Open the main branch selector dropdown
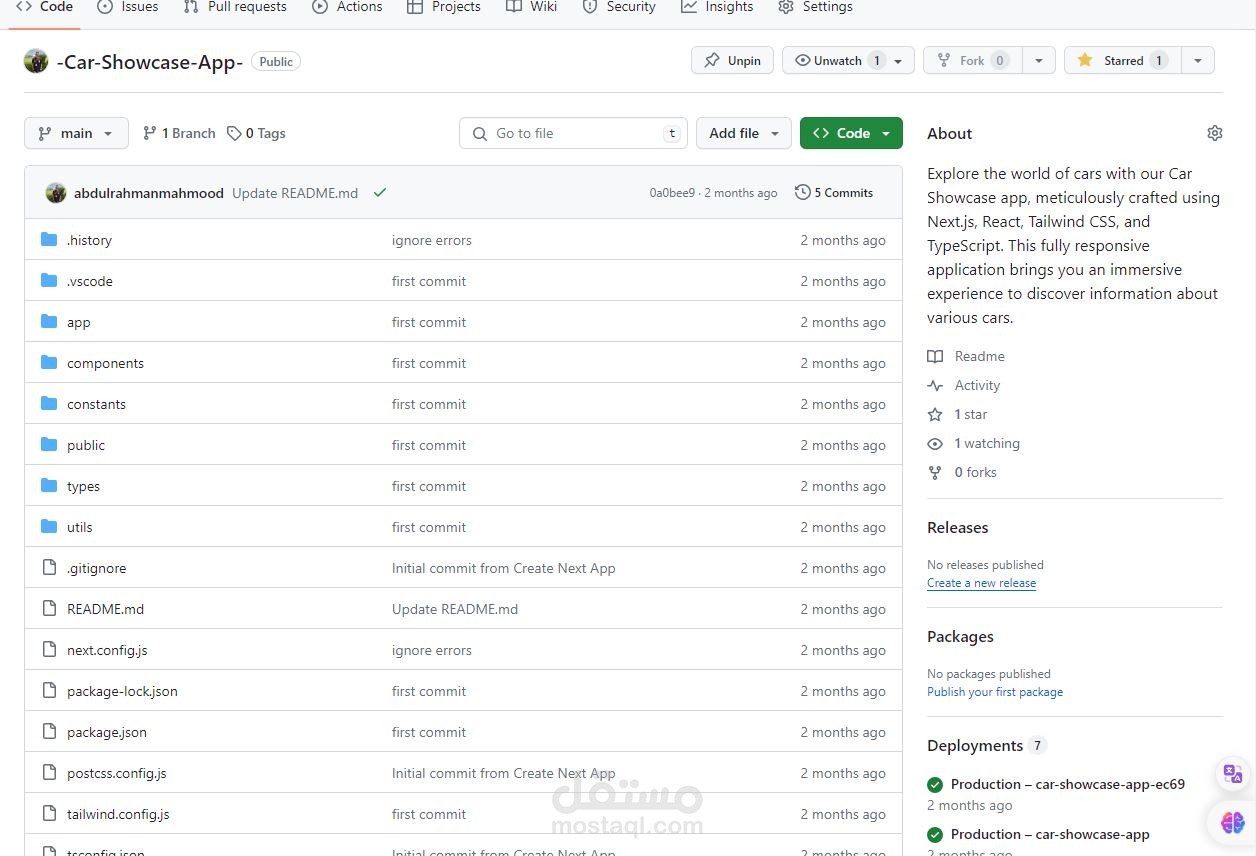Viewport: 1256px width, 856px height. tap(76, 133)
